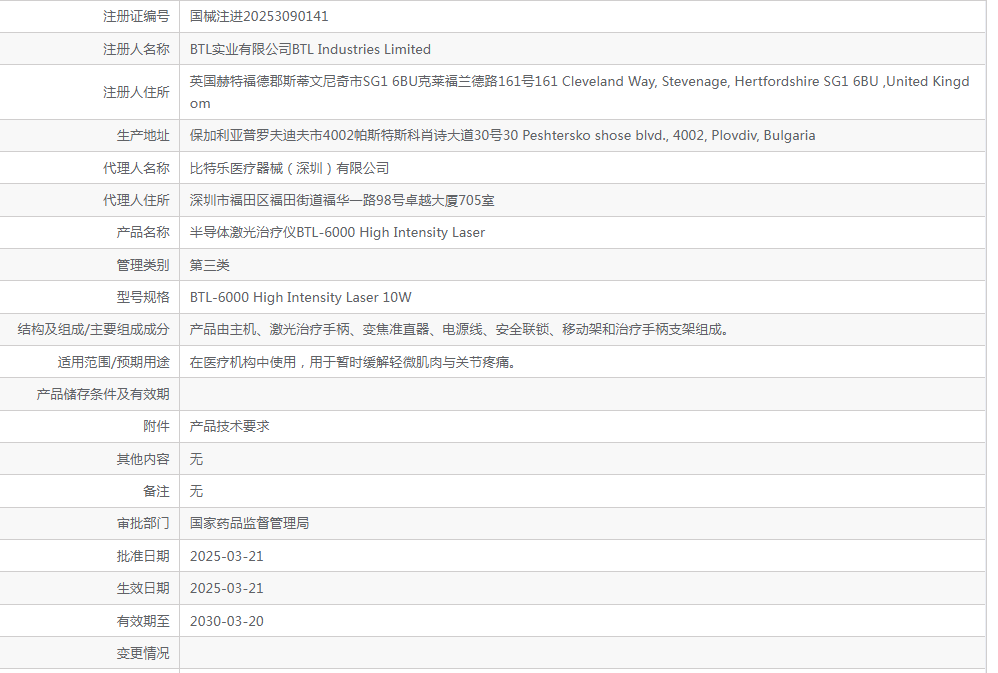Click production address in Plovdiv, Bulgaria

[x=502, y=135]
